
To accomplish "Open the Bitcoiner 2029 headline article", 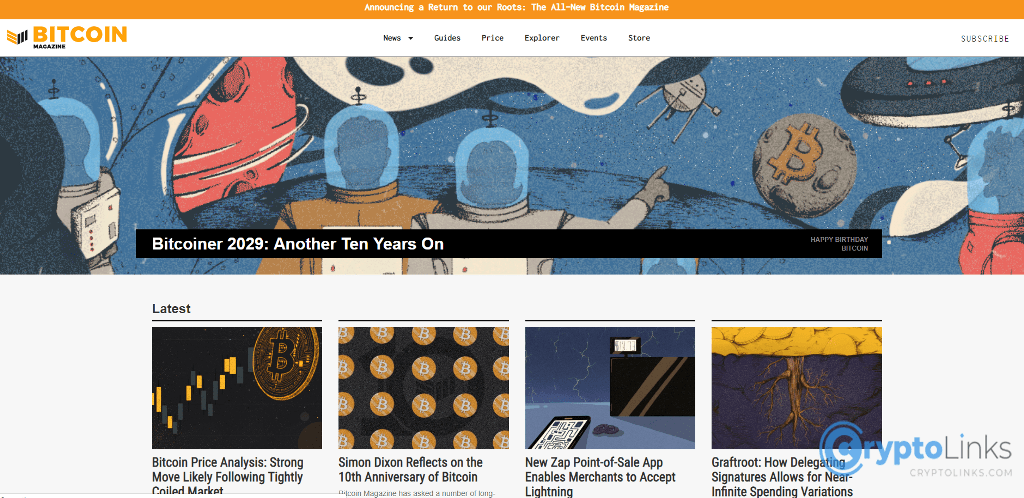I will click(298, 244).
